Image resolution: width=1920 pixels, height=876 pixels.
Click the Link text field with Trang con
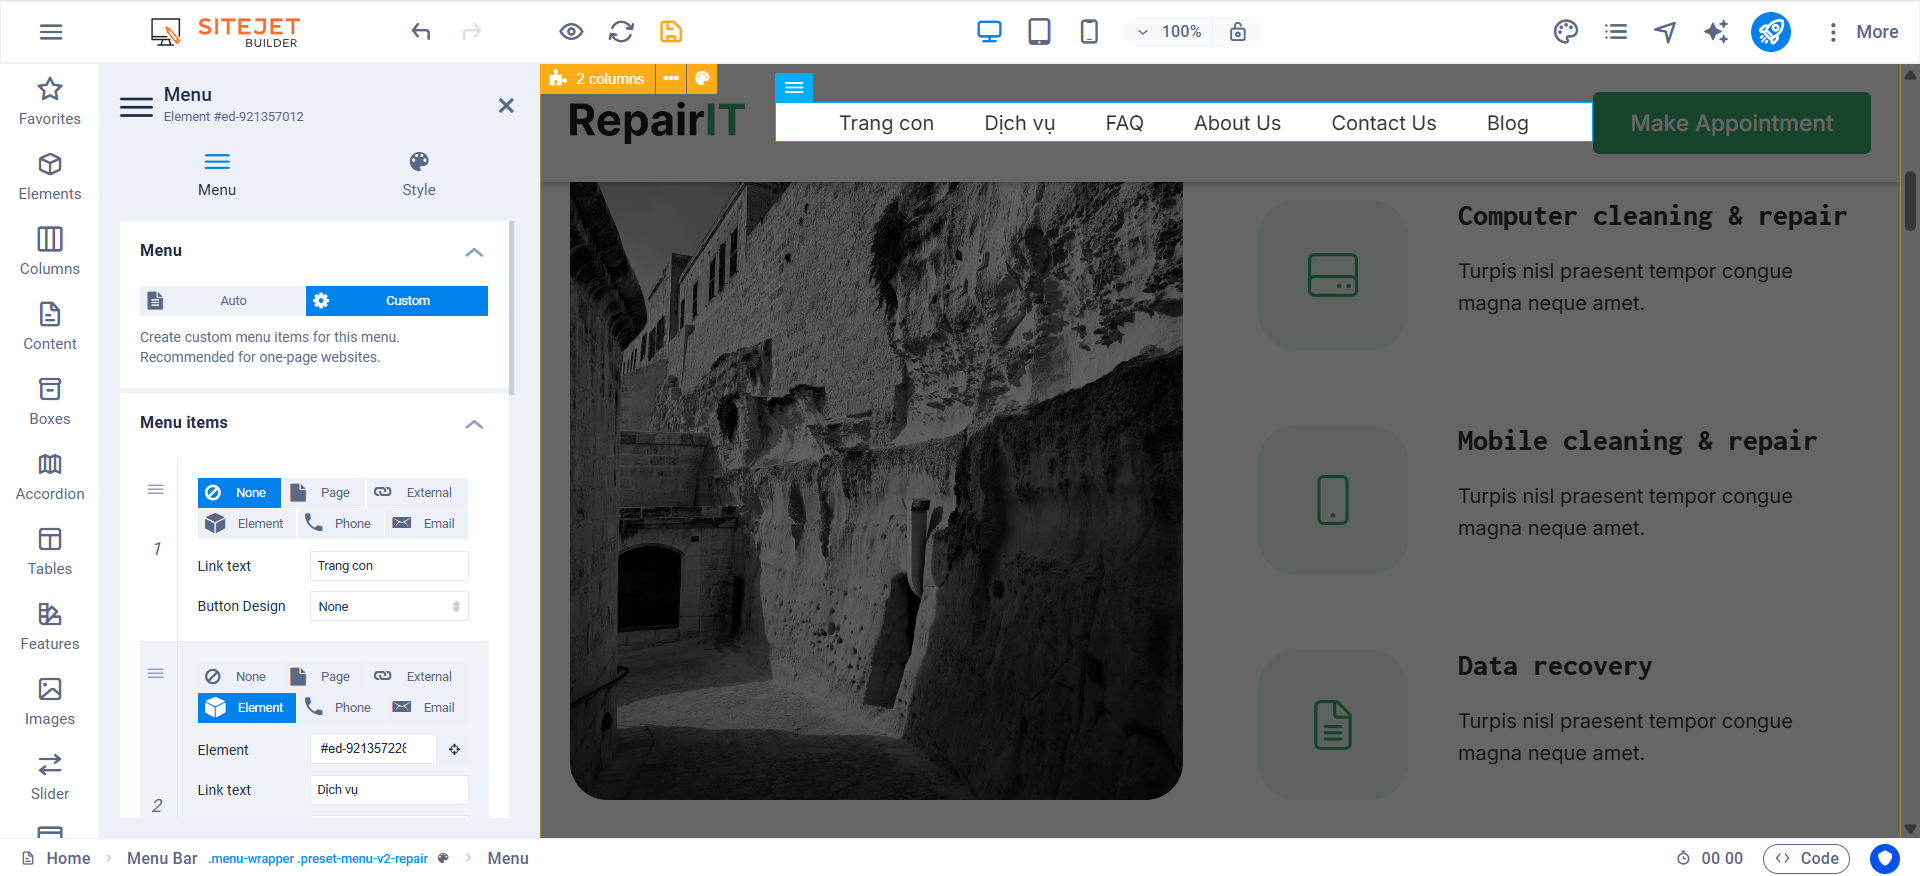[388, 566]
